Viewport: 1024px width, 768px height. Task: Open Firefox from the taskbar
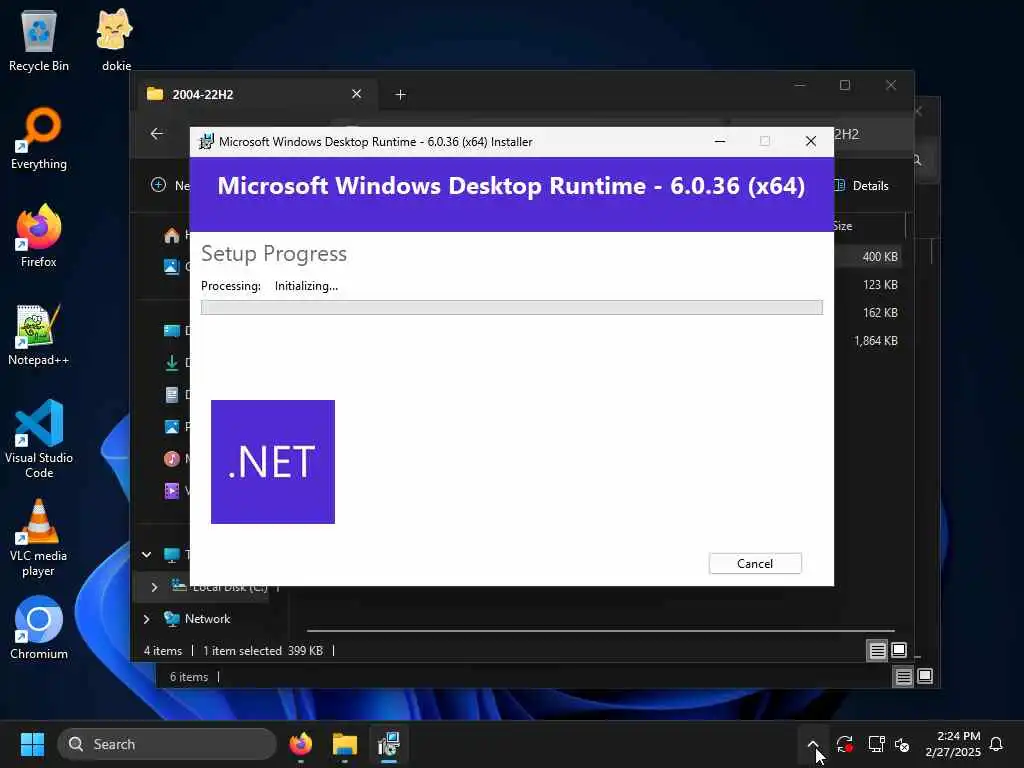click(300, 744)
